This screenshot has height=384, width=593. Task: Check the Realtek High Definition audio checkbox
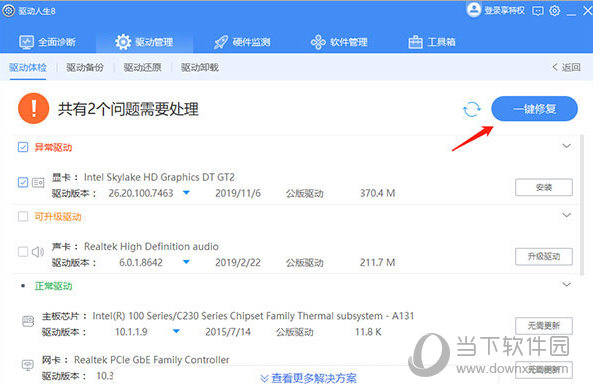pos(23,252)
